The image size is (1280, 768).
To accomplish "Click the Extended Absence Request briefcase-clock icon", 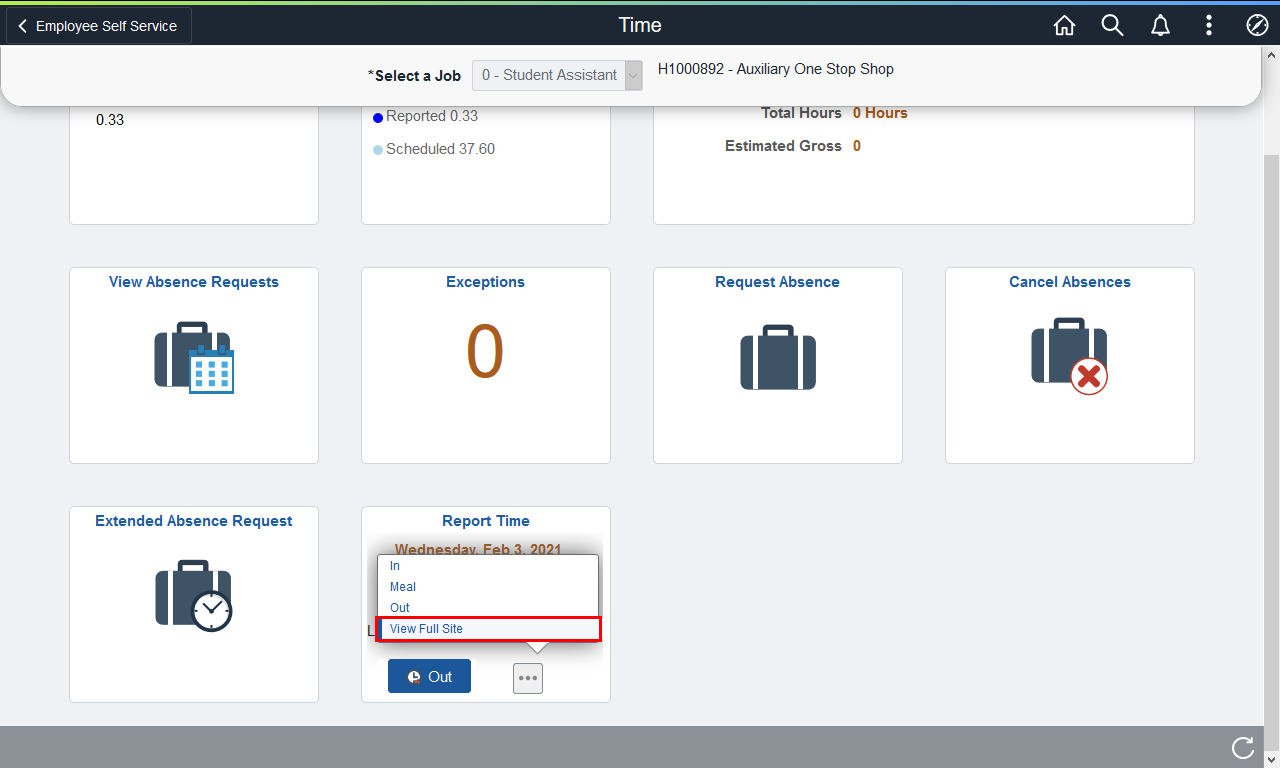I will point(193,596).
